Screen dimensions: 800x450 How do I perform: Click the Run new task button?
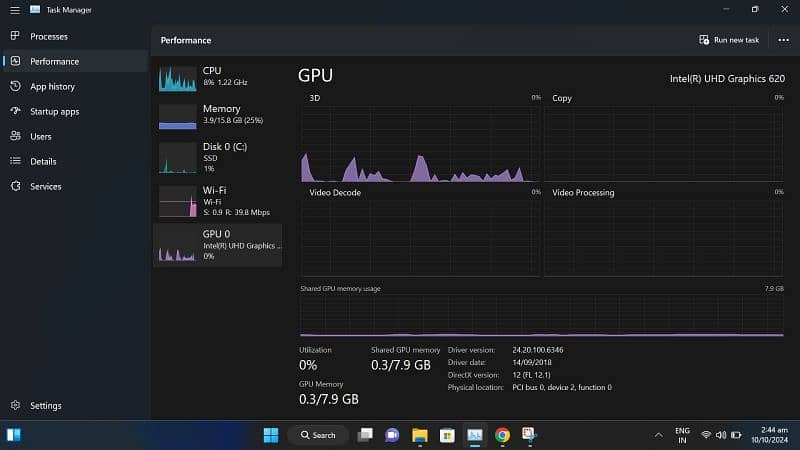729,40
